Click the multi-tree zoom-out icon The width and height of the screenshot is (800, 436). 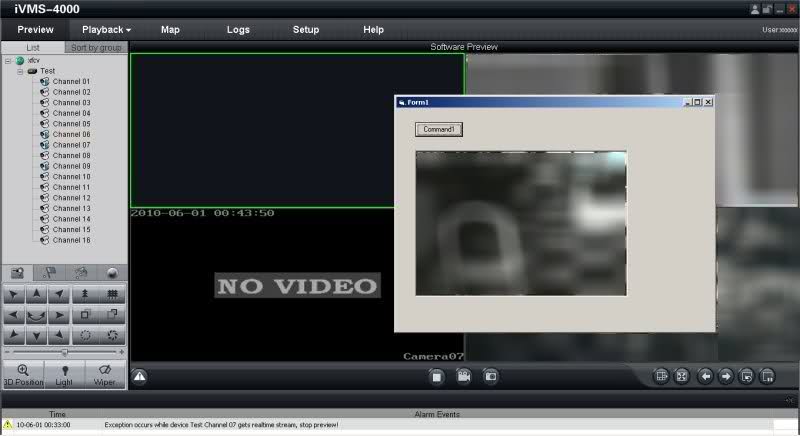coord(112,294)
